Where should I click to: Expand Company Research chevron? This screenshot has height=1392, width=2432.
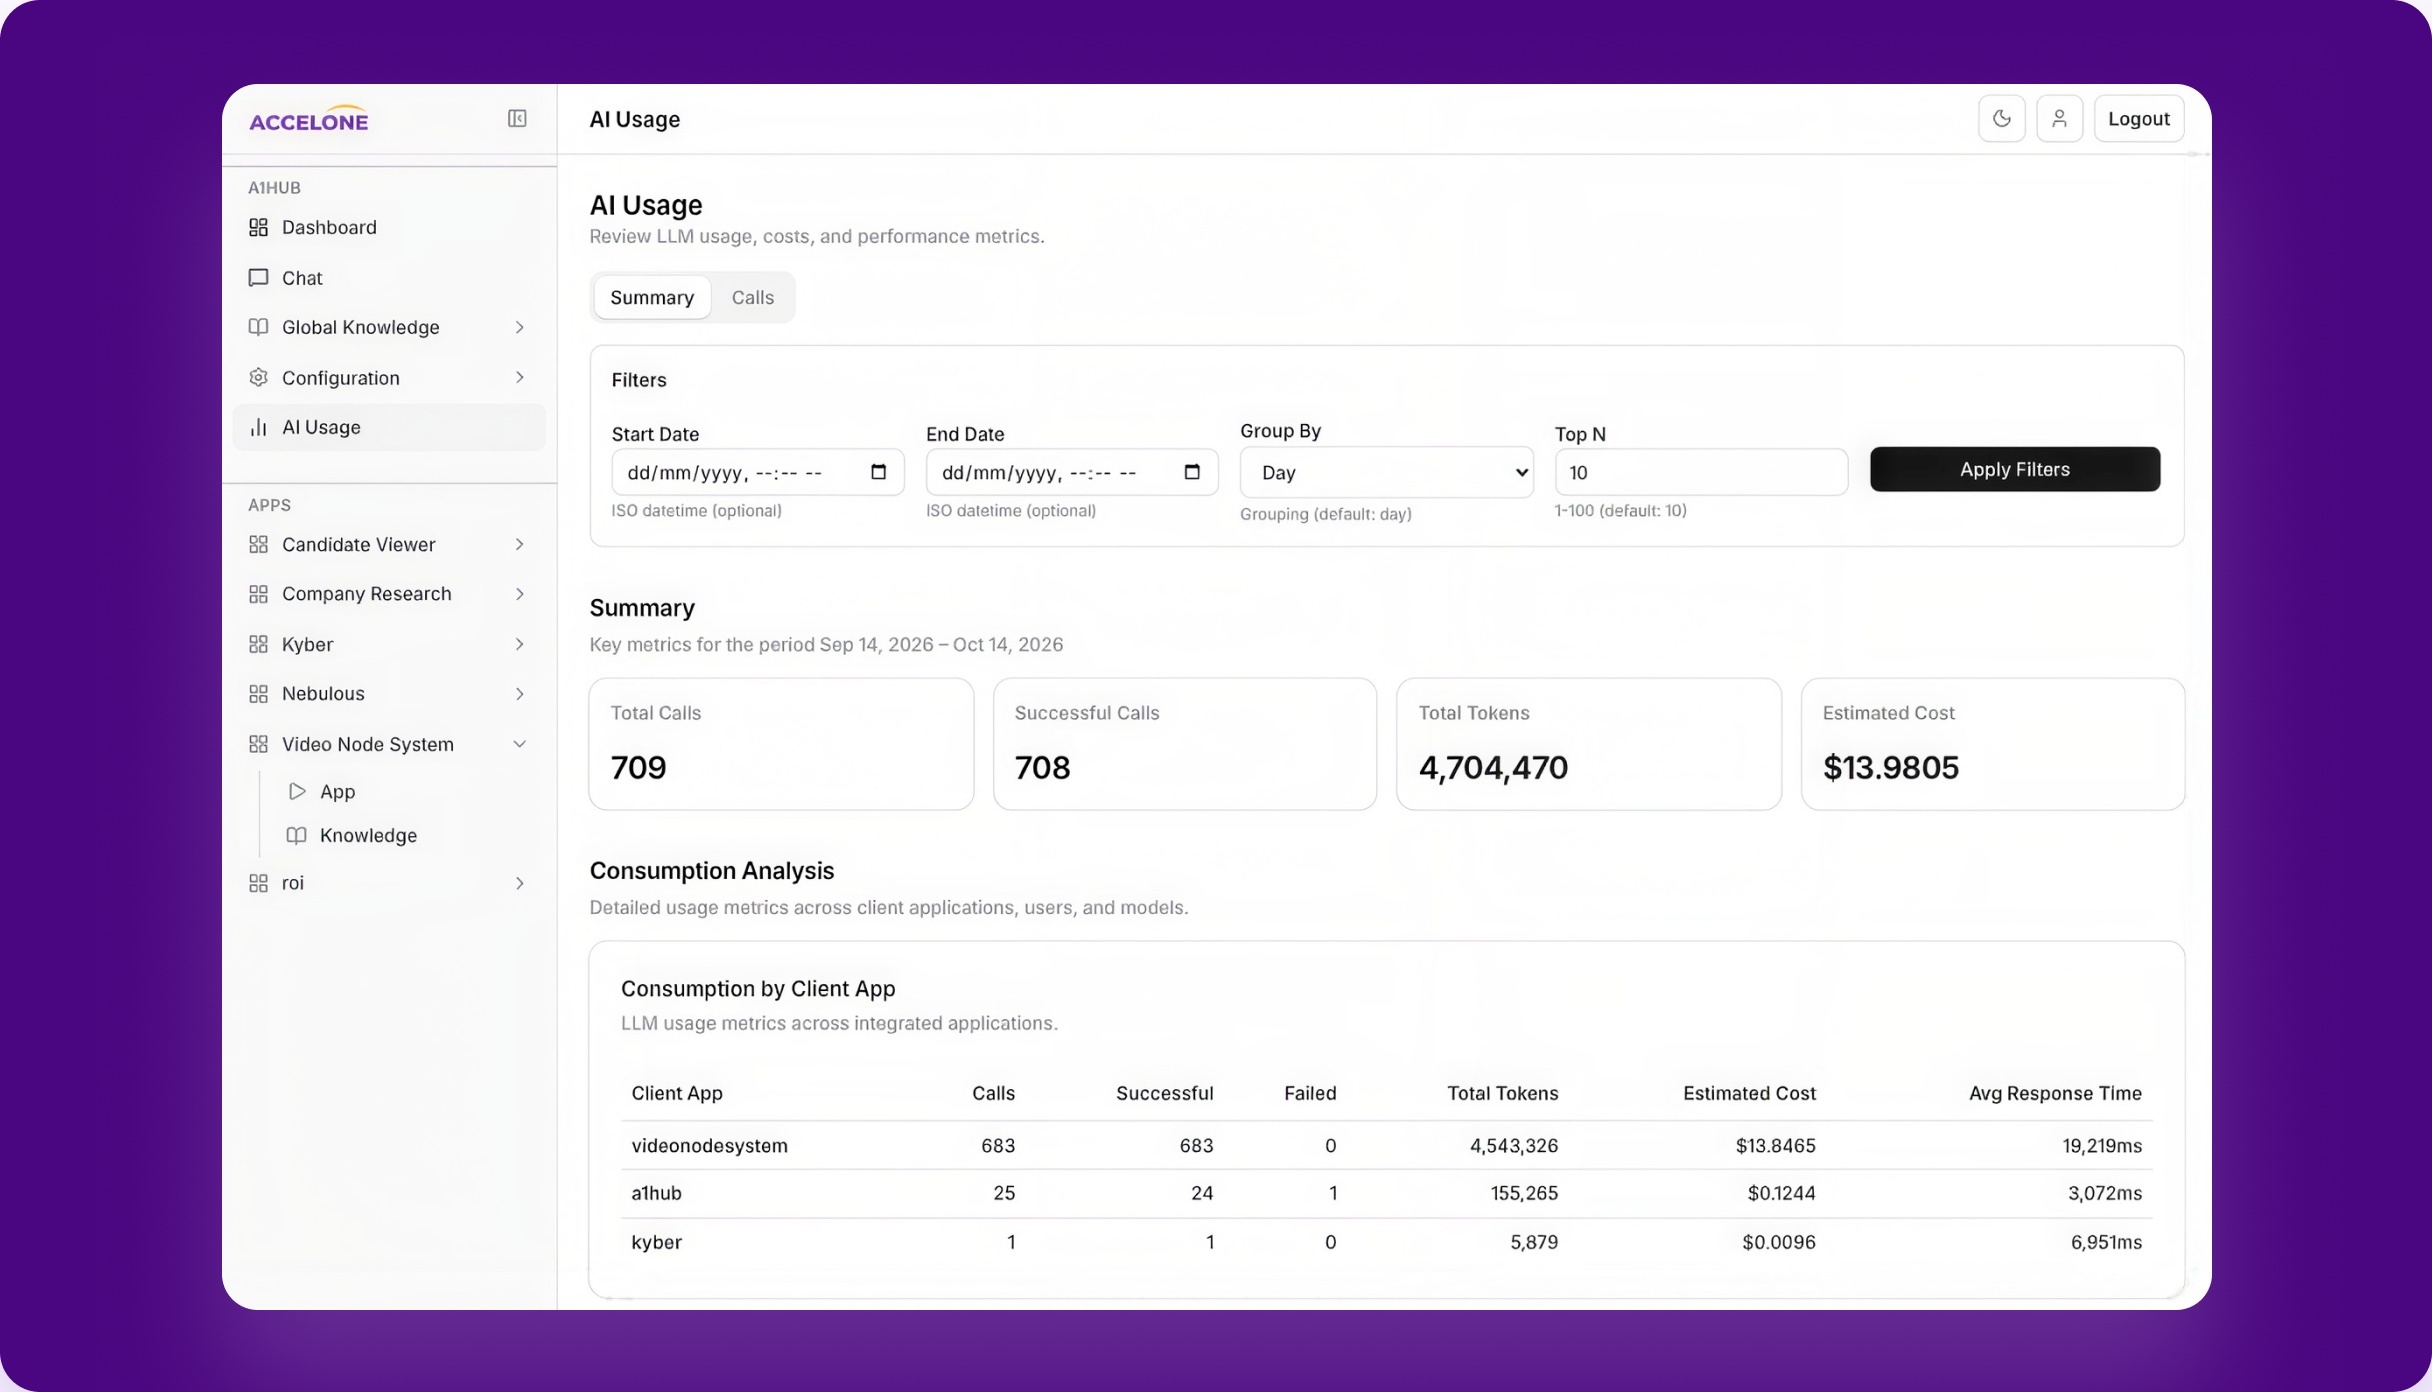pyautogui.click(x=520, y=594)
